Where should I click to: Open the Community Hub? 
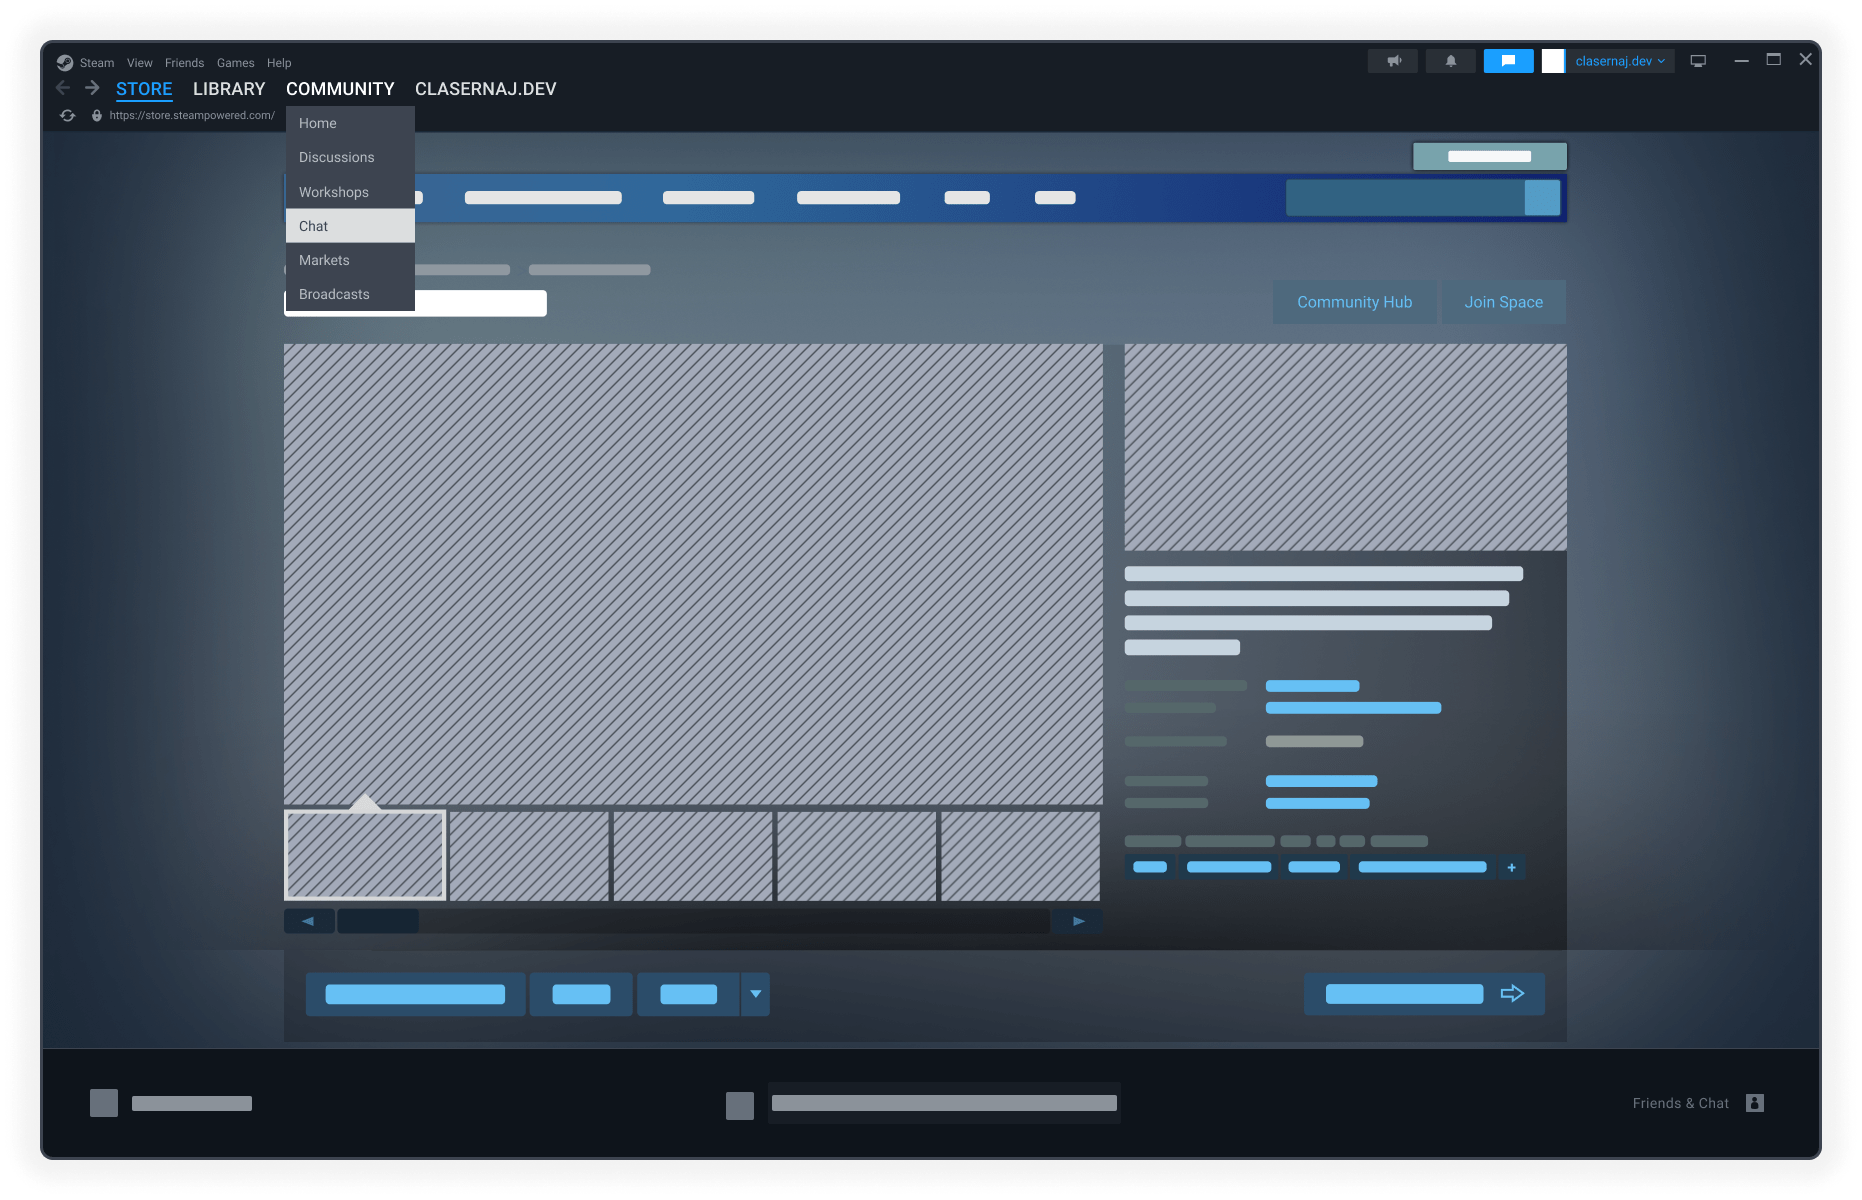(1354, 302)
